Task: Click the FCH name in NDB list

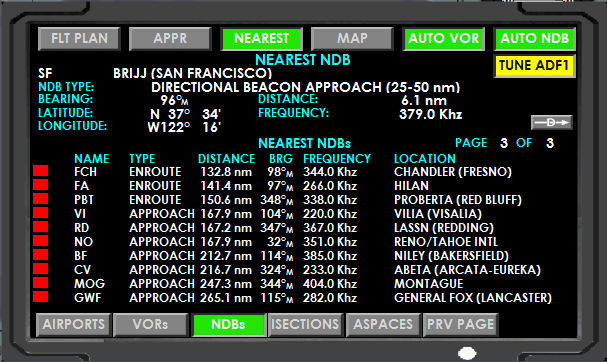Action: [x=86, y=172]
